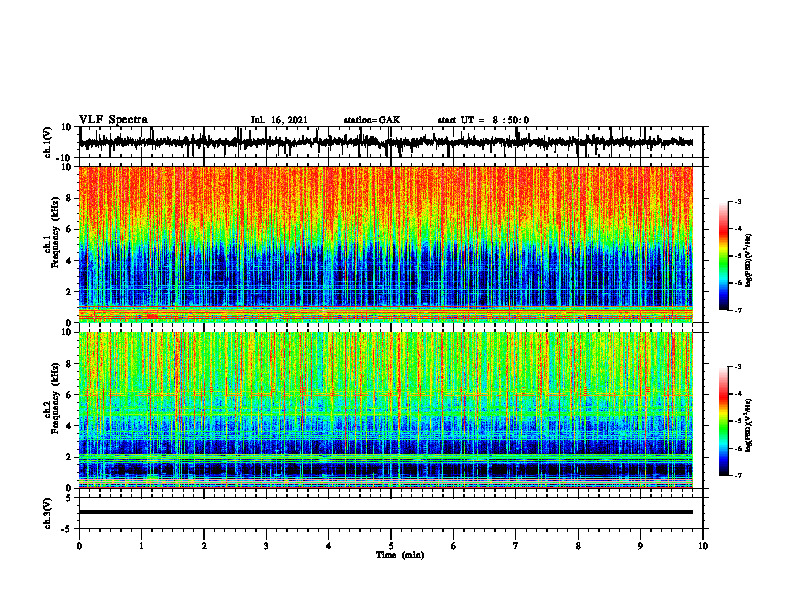792x612 pixels.
Task: Click the "ch.1(V)" axis label
Action: 47,142
